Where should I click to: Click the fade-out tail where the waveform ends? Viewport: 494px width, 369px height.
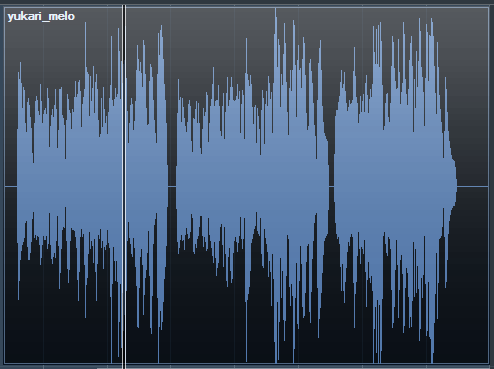453,187
